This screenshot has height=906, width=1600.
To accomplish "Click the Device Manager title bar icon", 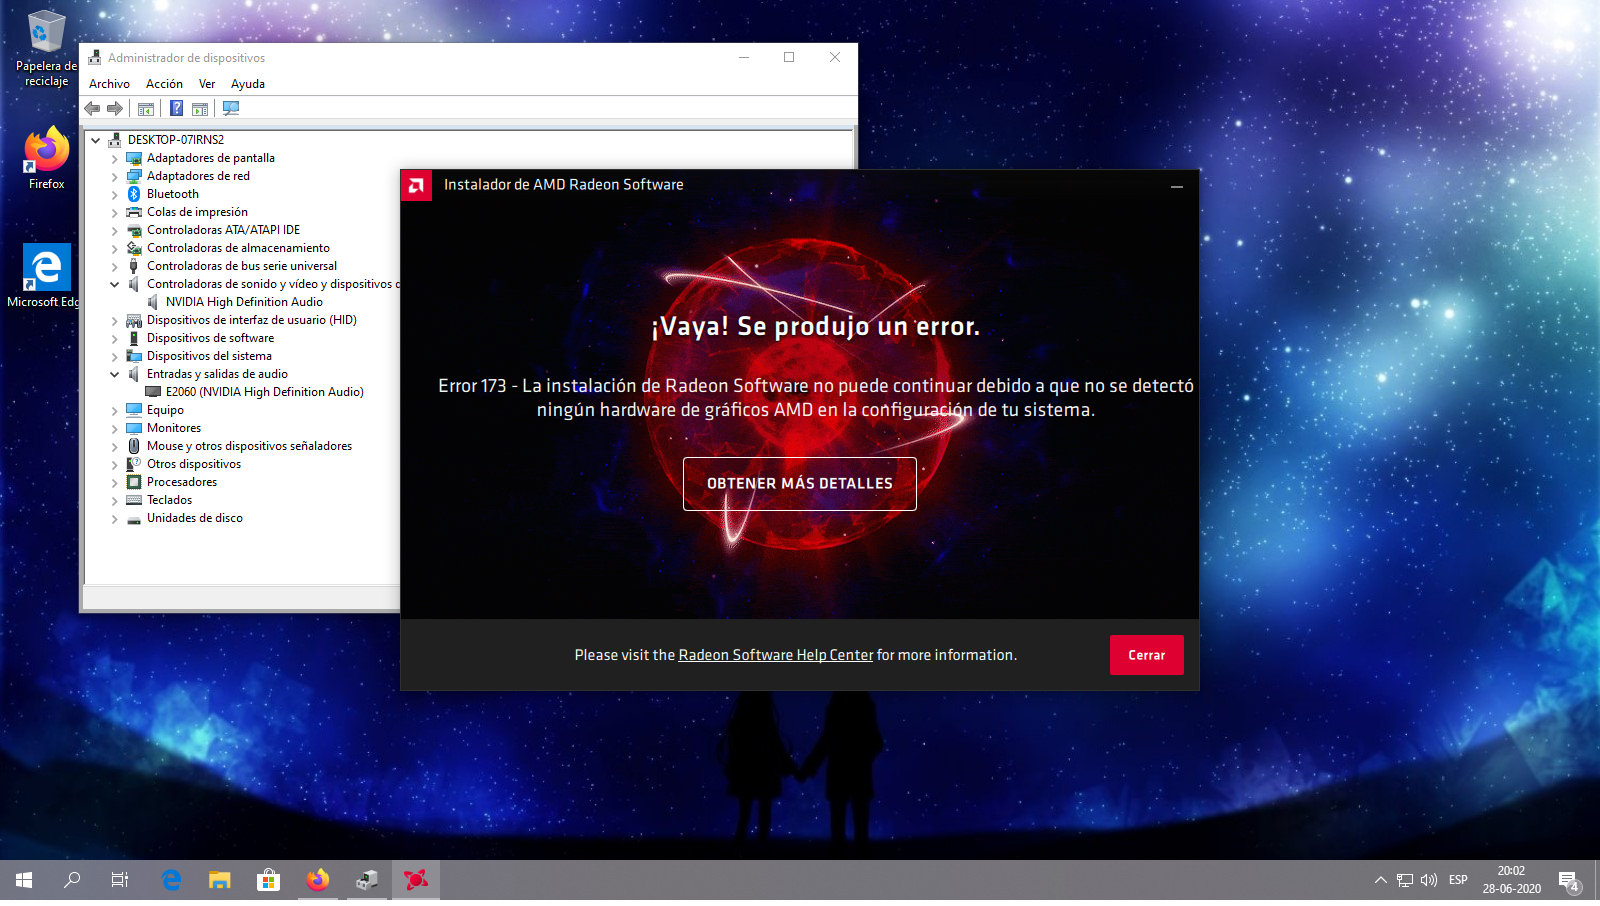I will 95,58.
